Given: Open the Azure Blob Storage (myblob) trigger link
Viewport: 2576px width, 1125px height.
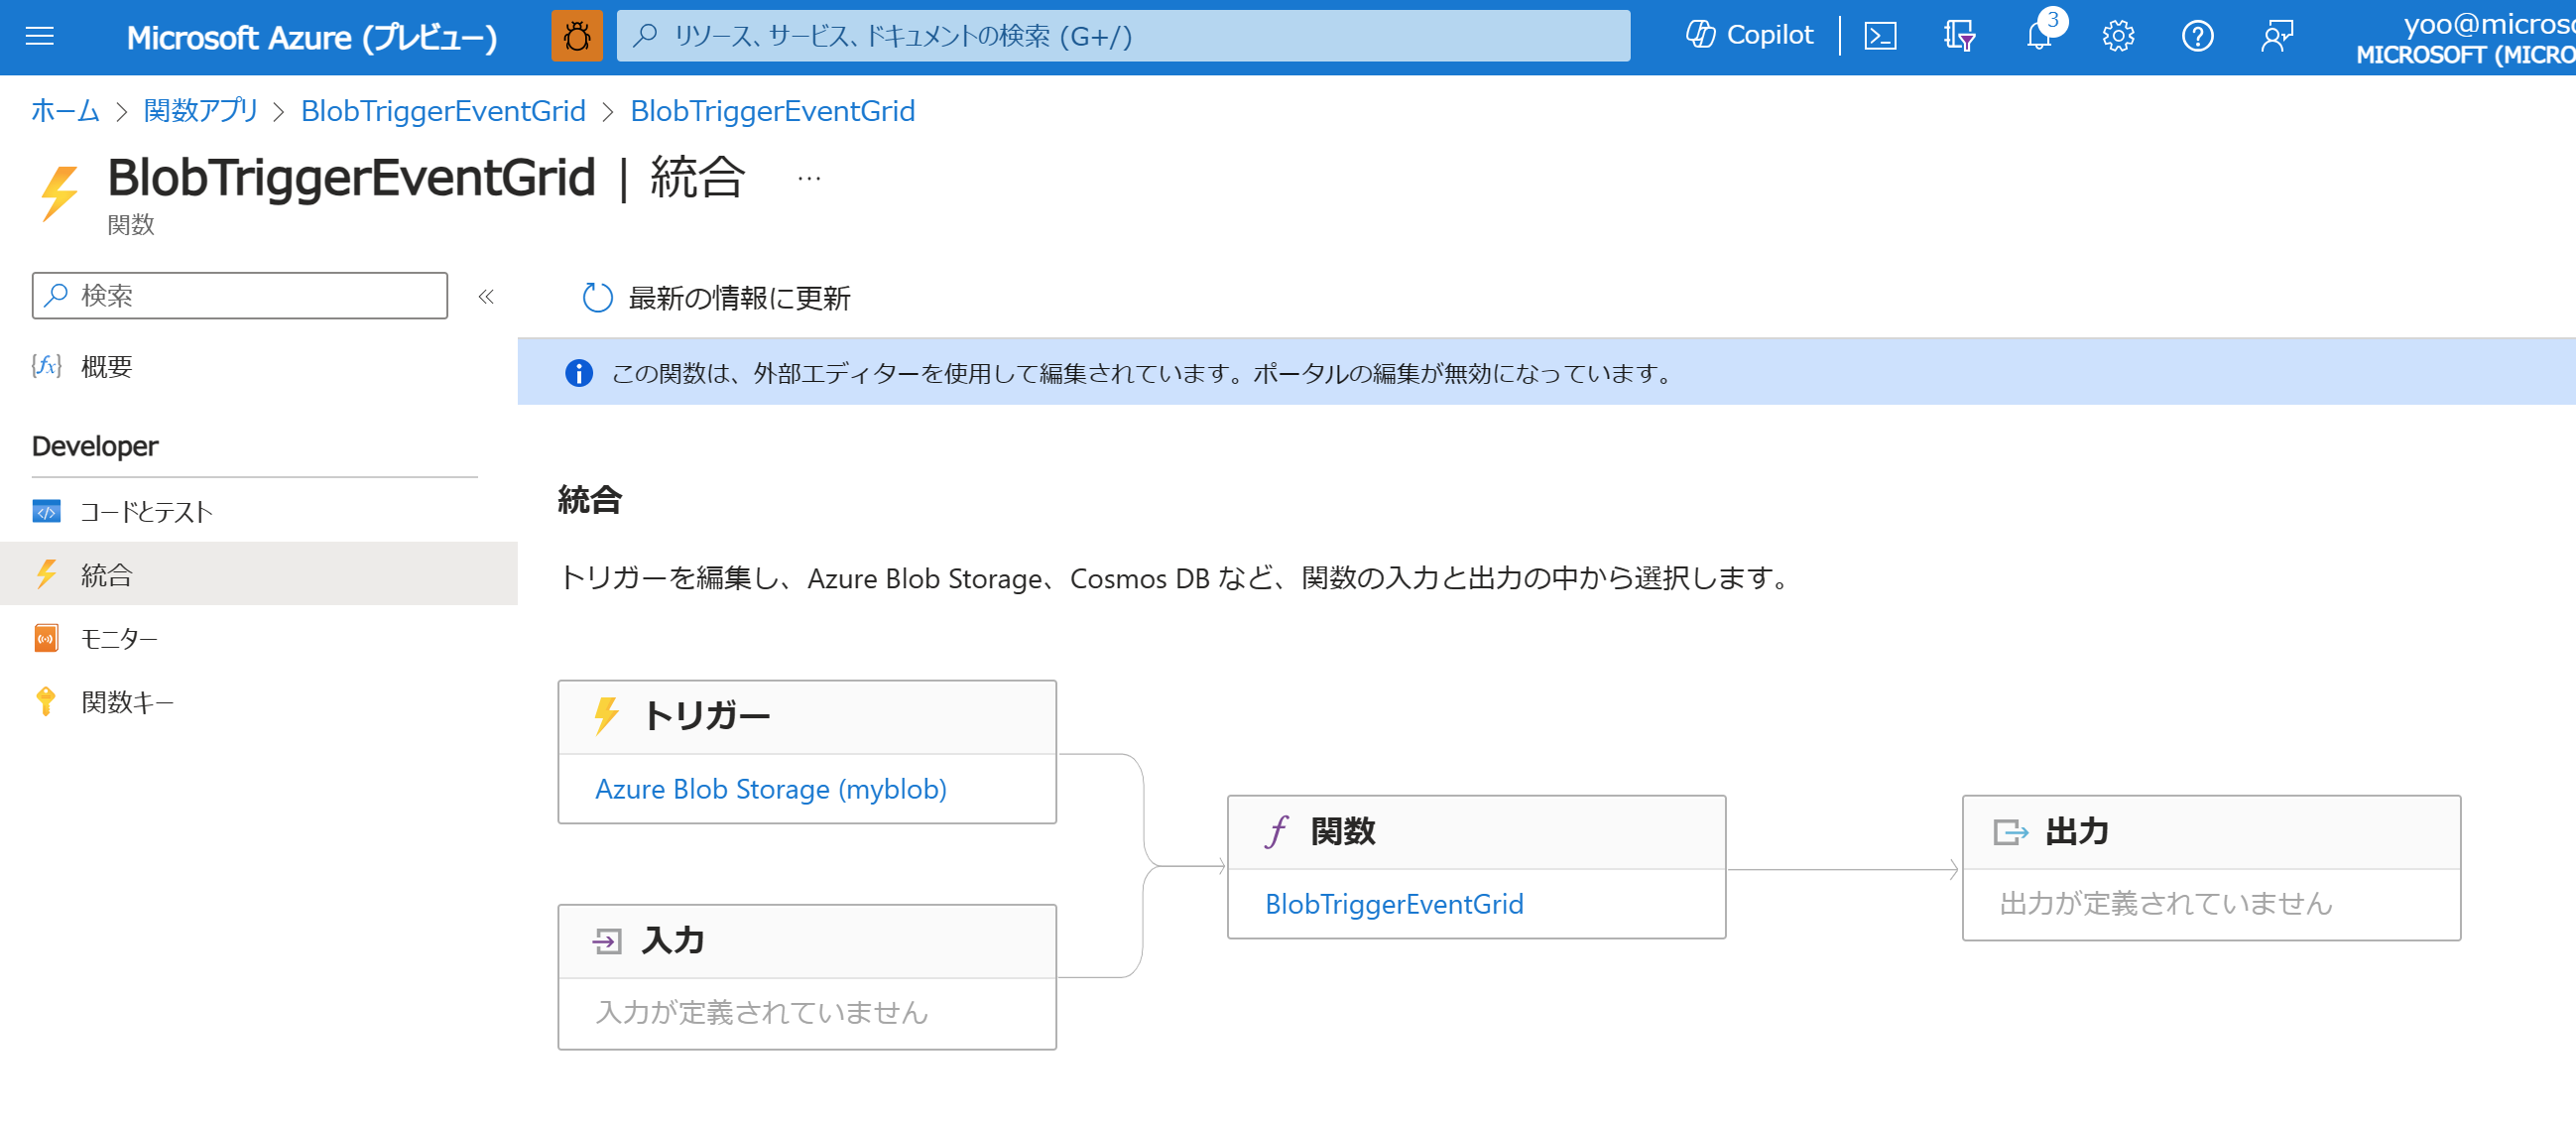Looking at the screenshot, I should click(x=771, y=789).
